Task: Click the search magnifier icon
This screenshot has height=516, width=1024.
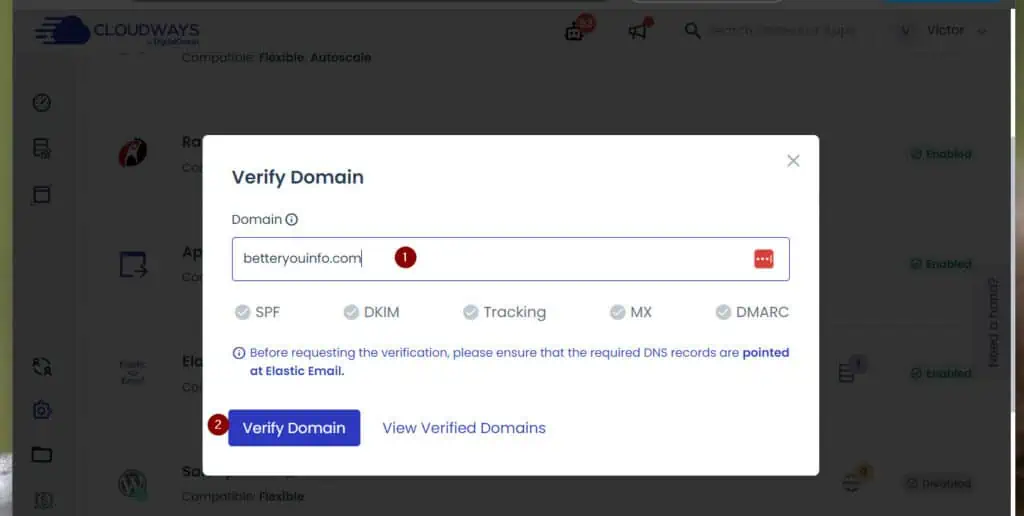Action: click(x=692, y=30)
